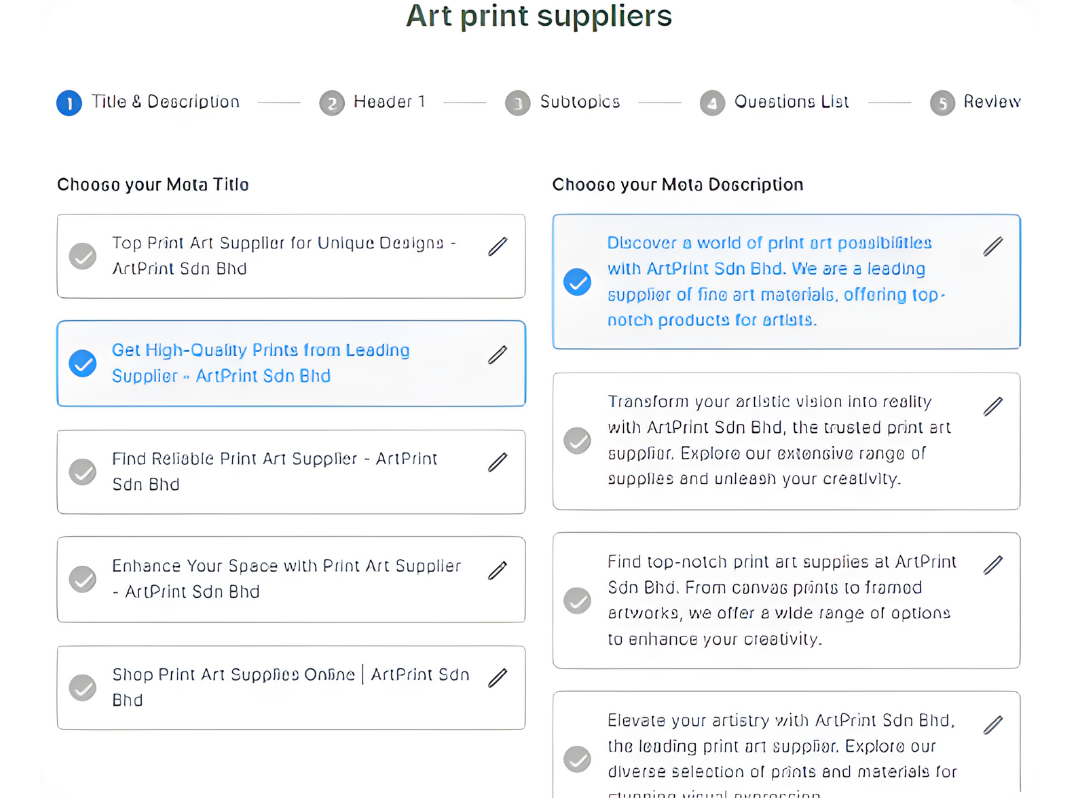Edit the 'Discover a world' description pencil icon
This screenshot has height=800, width=1080.
point(993,247)
